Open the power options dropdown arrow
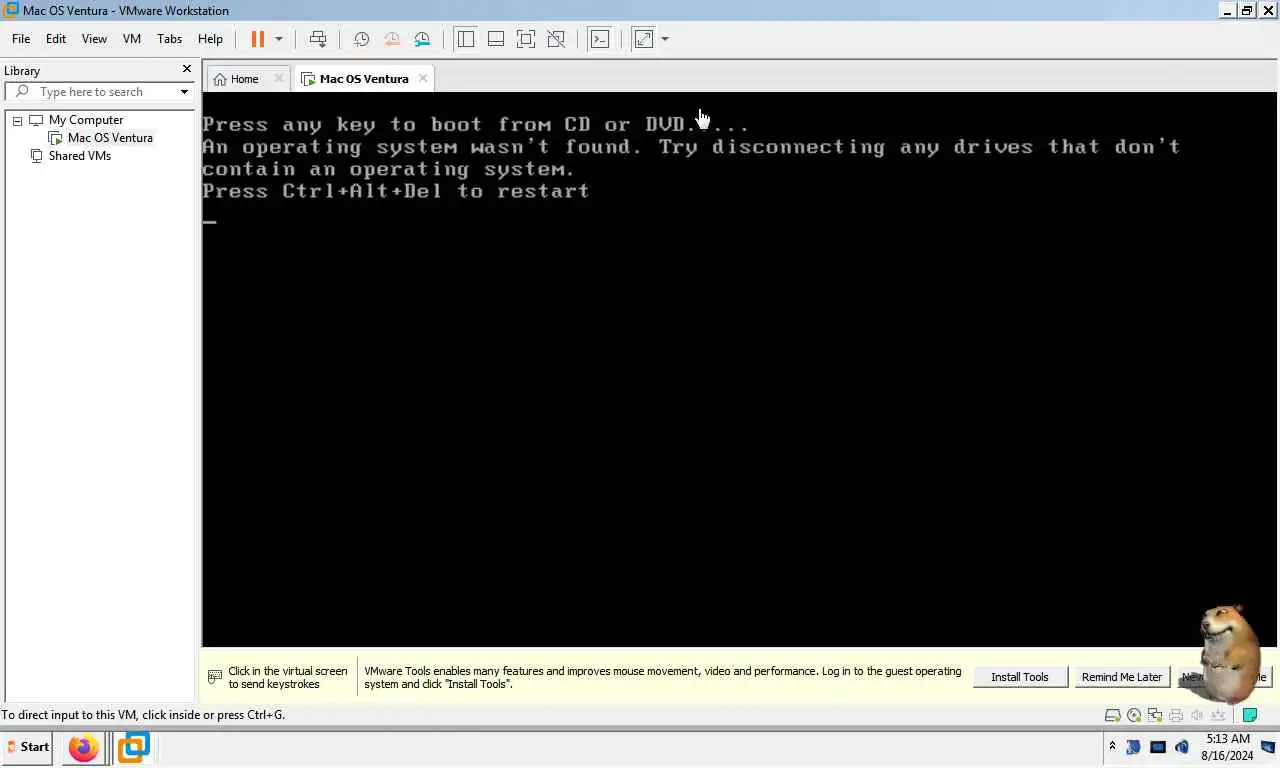 pos(279,39)
